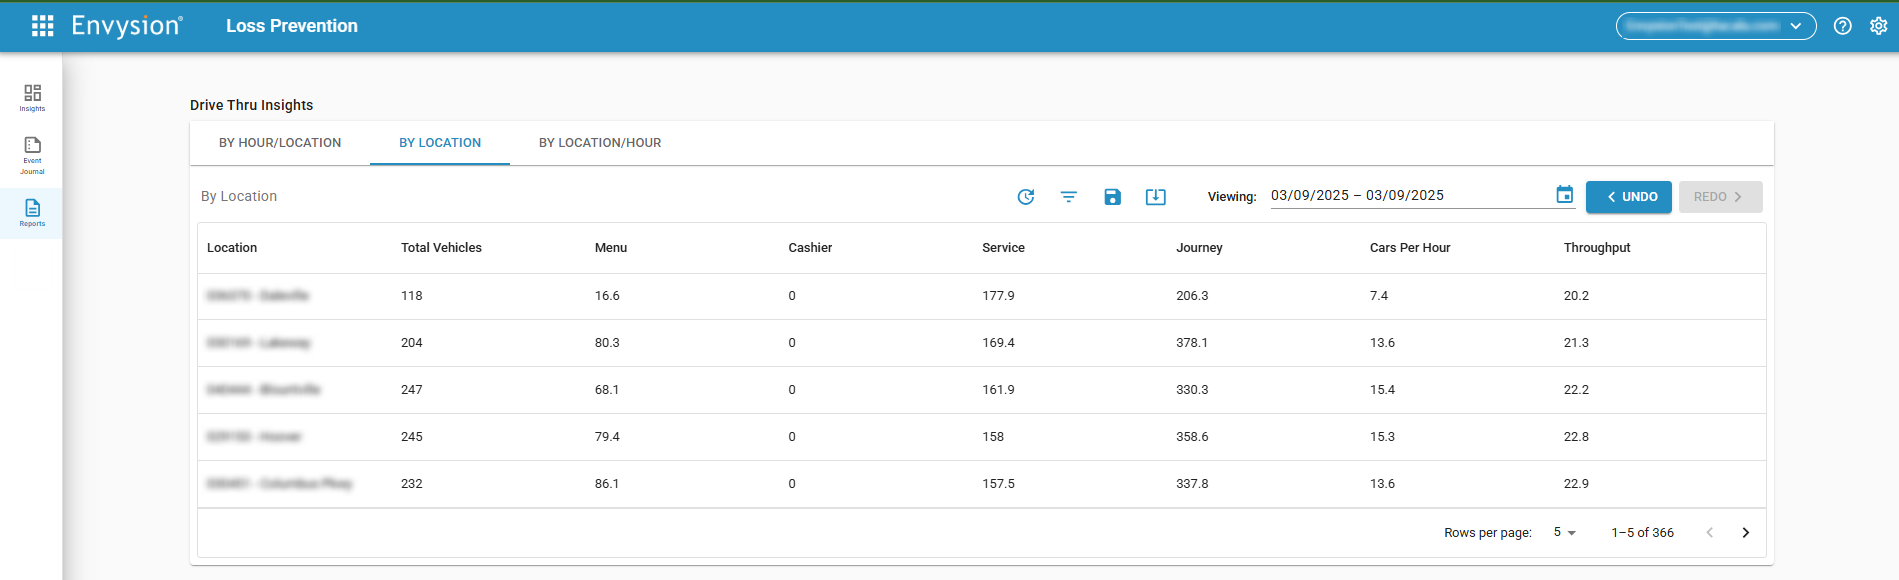Open the calendar date picker icon

[x=1564, y=195]
